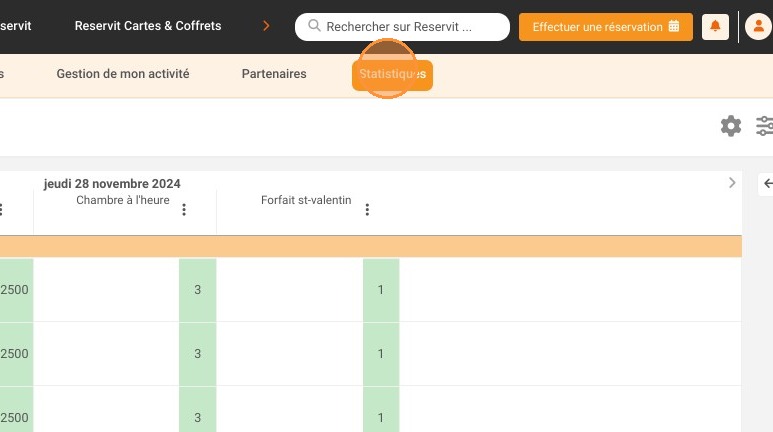Open settings gear icon
The height and width of the screenshot is (432, 773).
[x=731, y=126]
